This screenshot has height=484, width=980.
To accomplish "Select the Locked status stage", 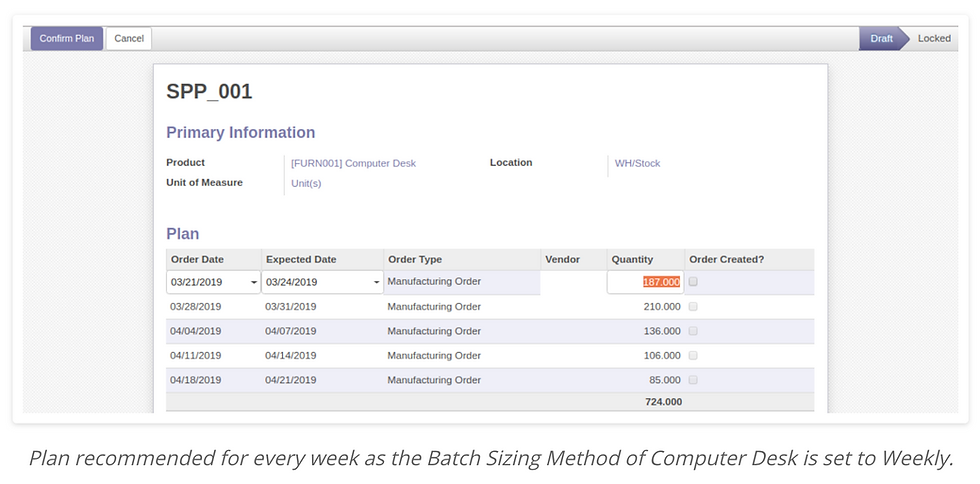I will coord(934,39).
